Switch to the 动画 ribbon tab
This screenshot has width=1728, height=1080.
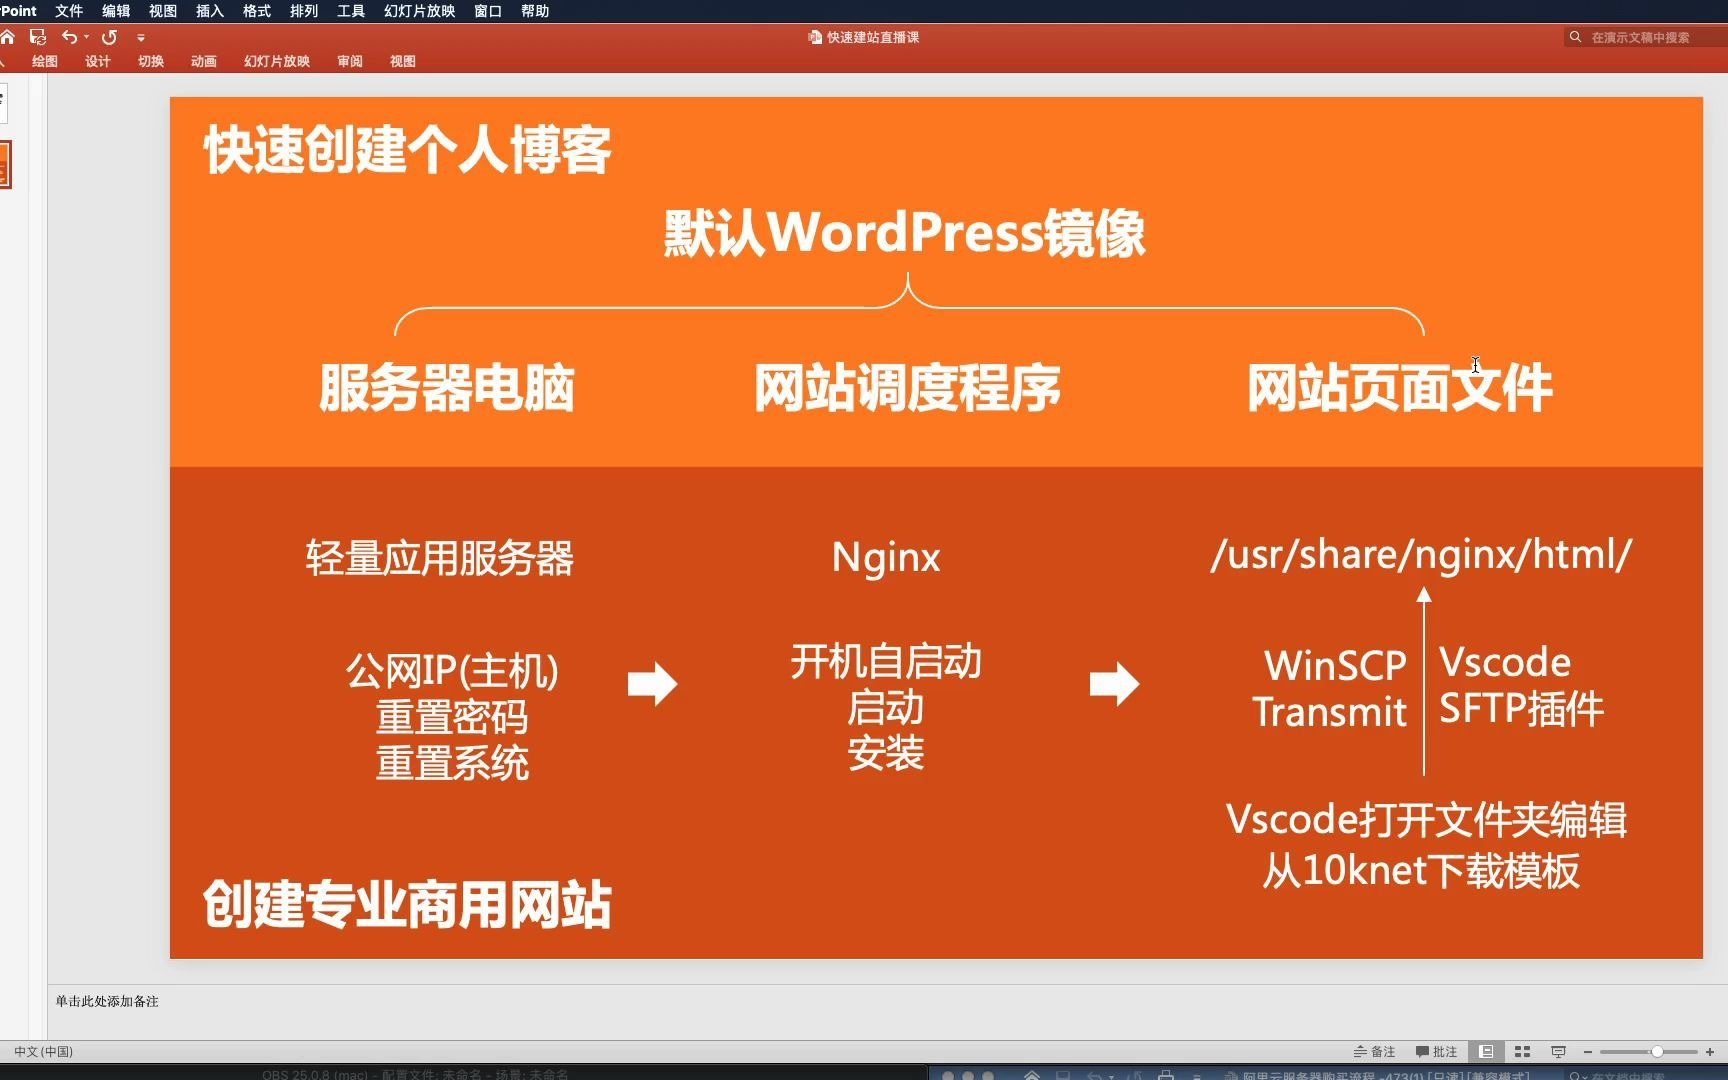click(x=204, y=61)
